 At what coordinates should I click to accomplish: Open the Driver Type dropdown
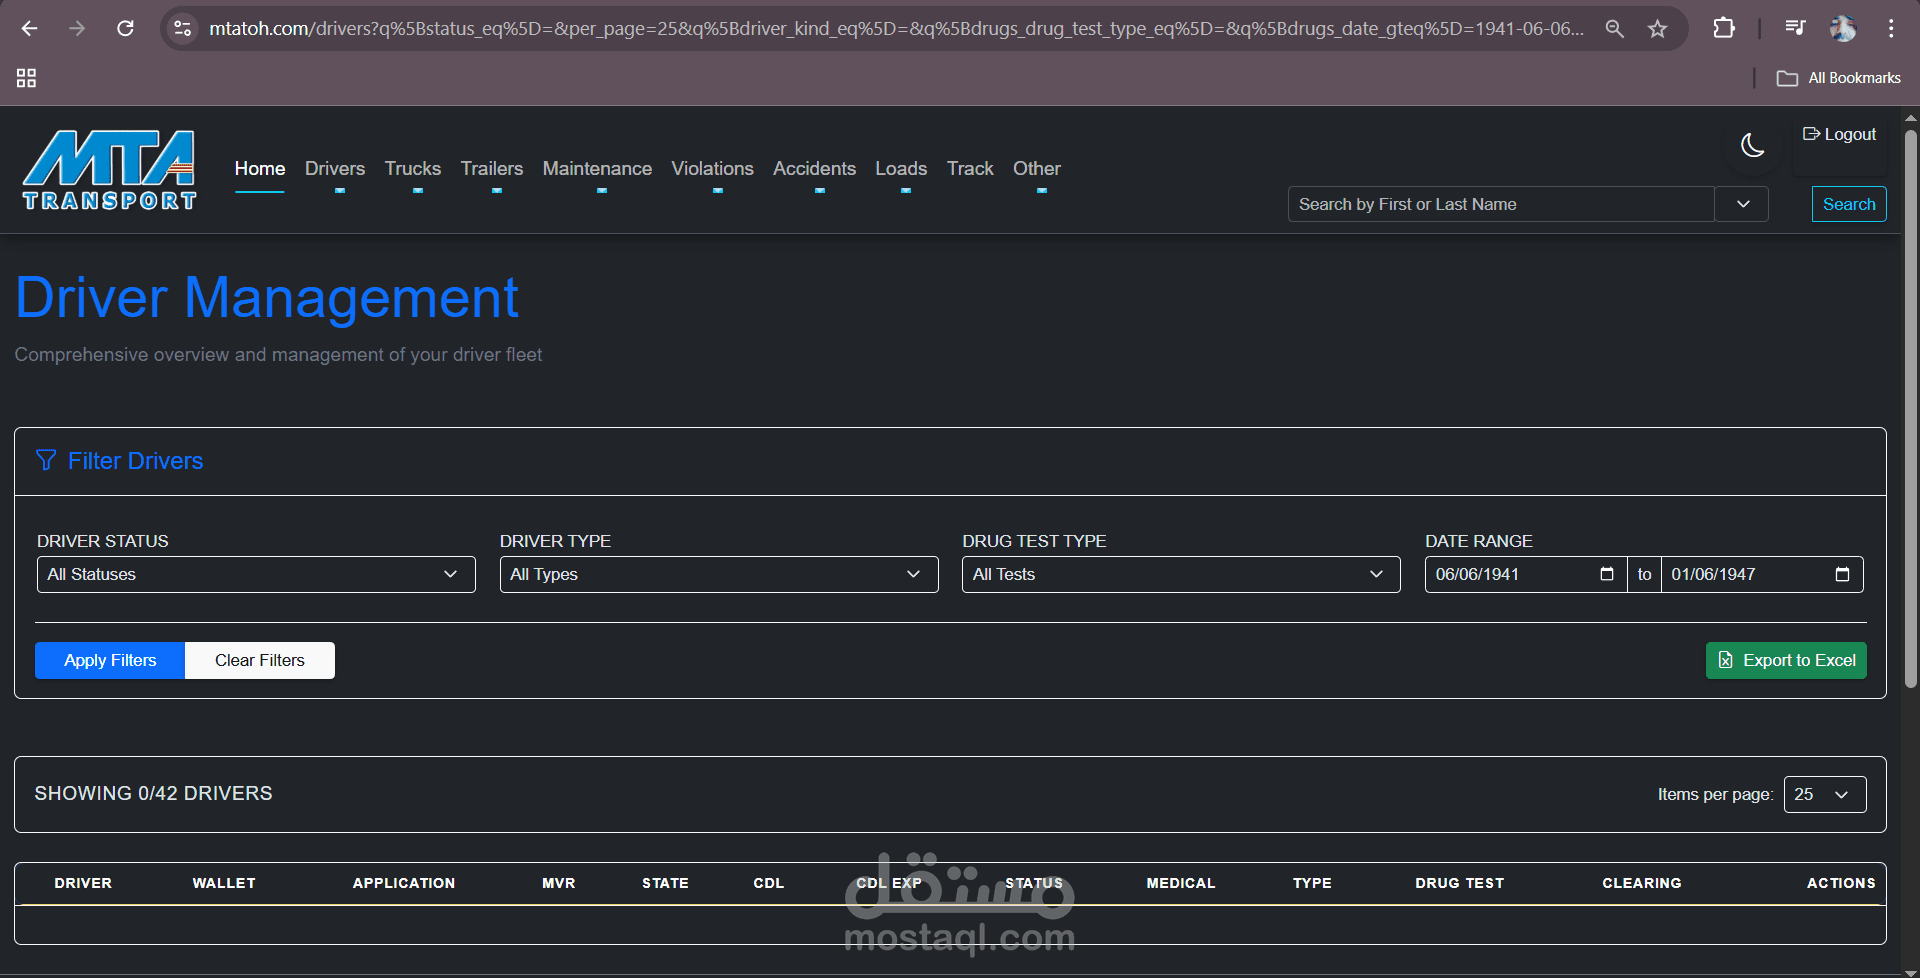coord(719,574)
